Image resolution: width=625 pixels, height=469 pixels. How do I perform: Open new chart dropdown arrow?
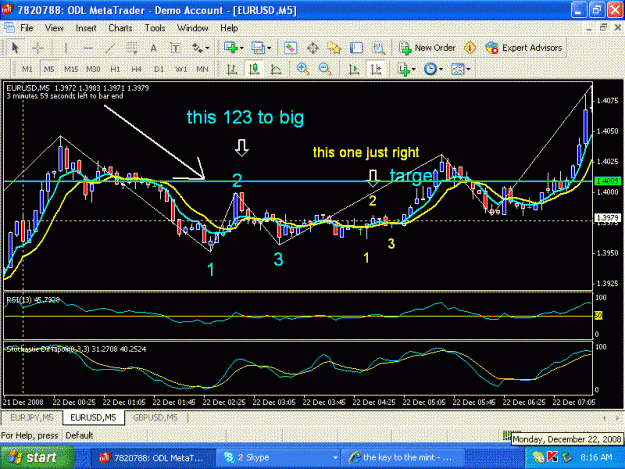coord(242,48)
